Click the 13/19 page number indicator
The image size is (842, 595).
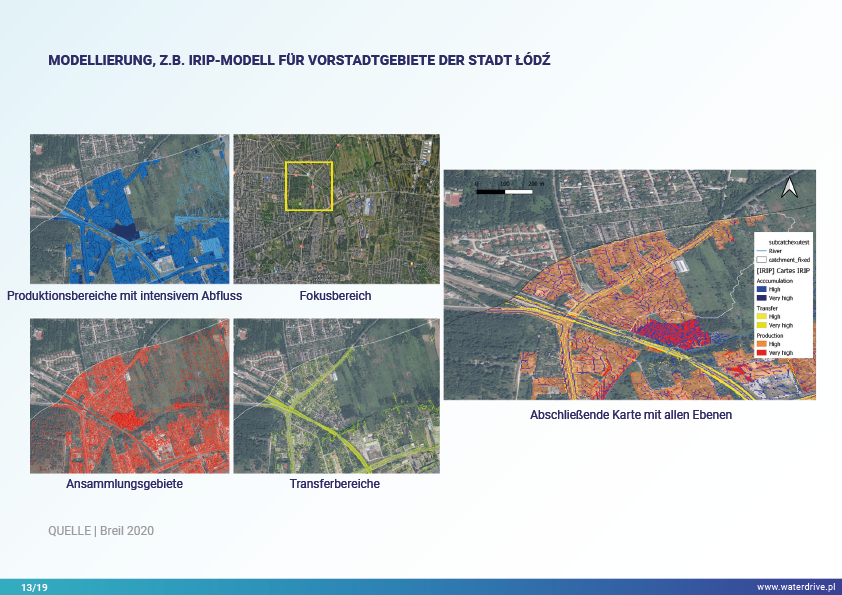click(34, 587)
